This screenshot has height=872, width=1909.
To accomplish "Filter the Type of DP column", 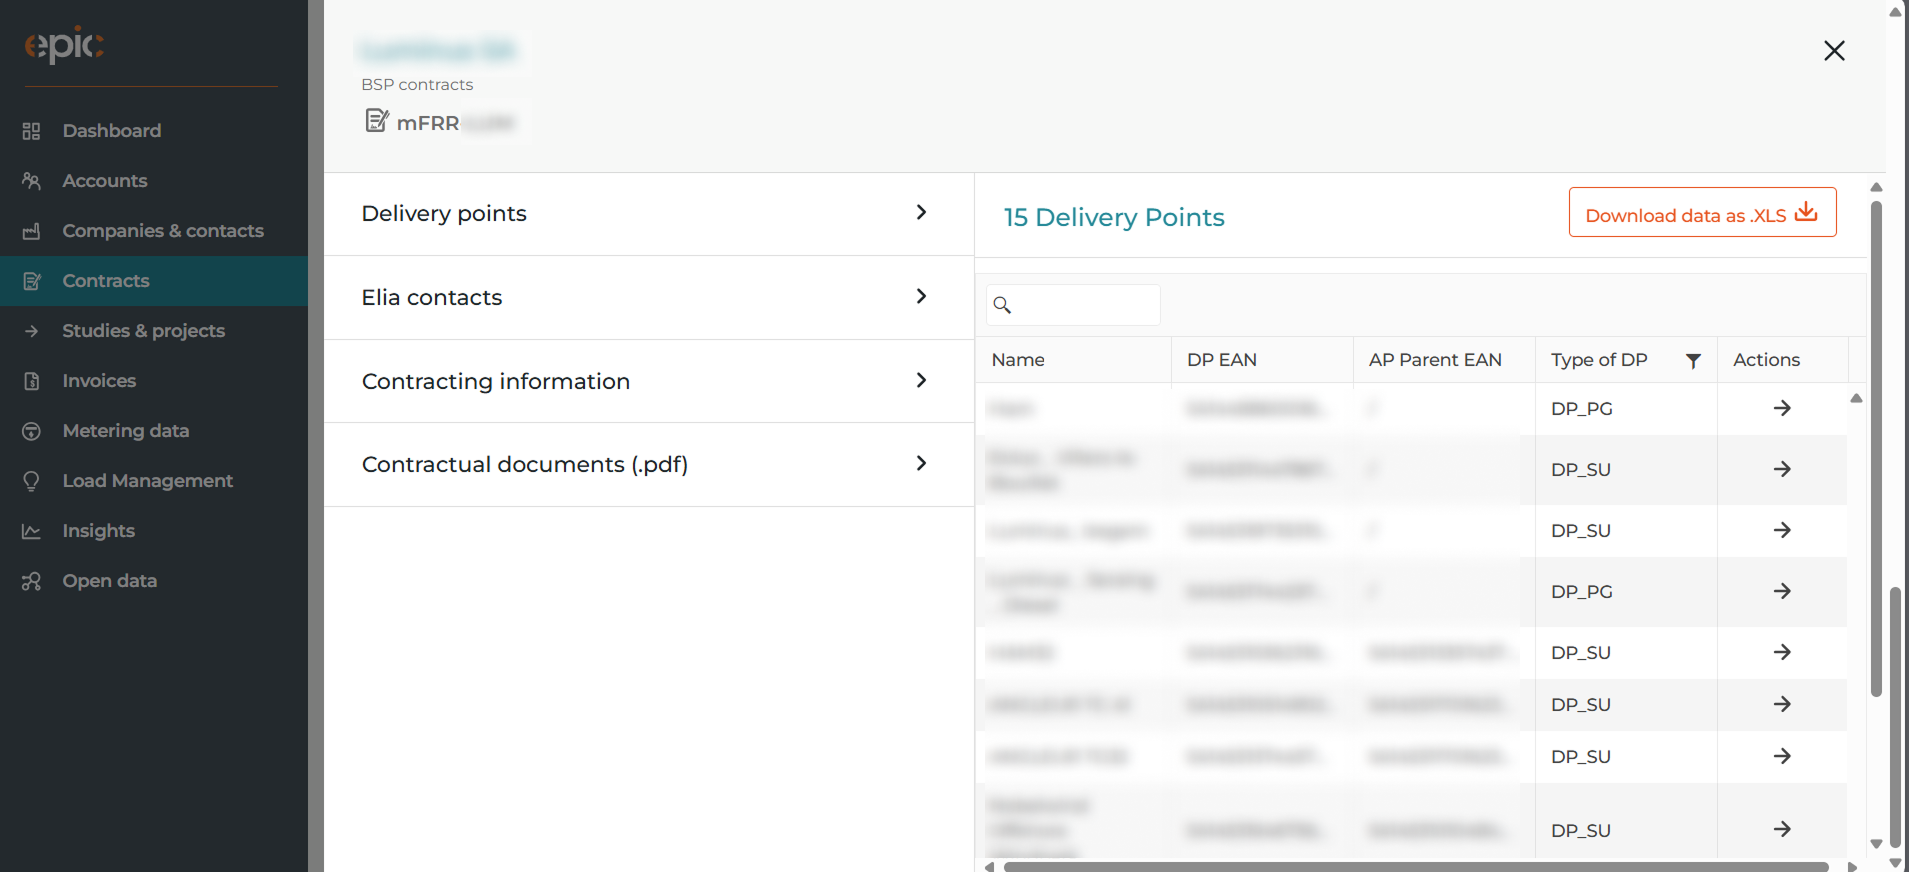I will (1693, 361).
